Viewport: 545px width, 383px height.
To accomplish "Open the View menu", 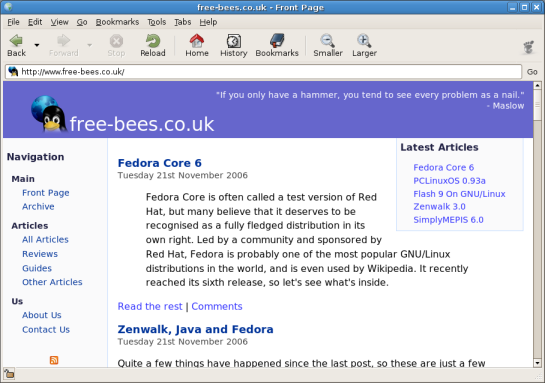I will 59,22.
